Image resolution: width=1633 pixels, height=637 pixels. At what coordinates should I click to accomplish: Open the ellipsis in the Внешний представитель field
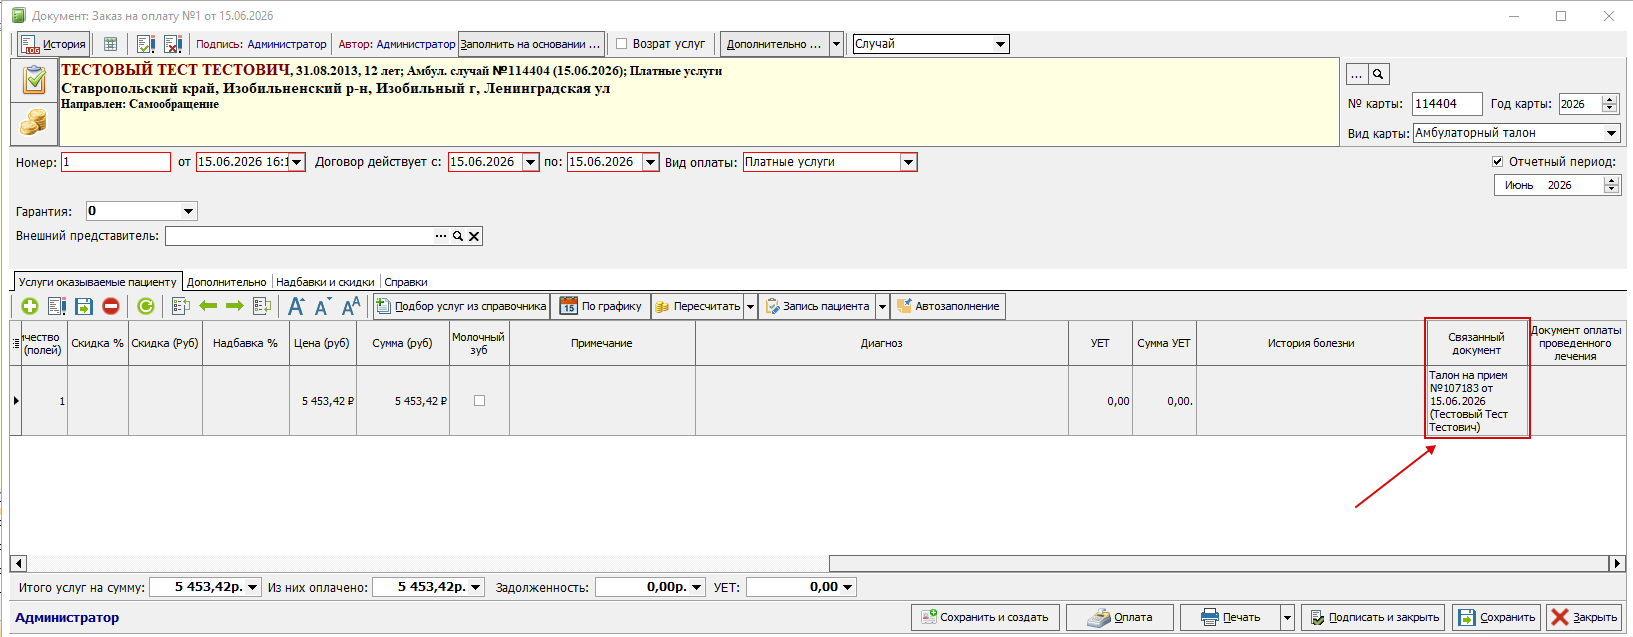[441, 236]
